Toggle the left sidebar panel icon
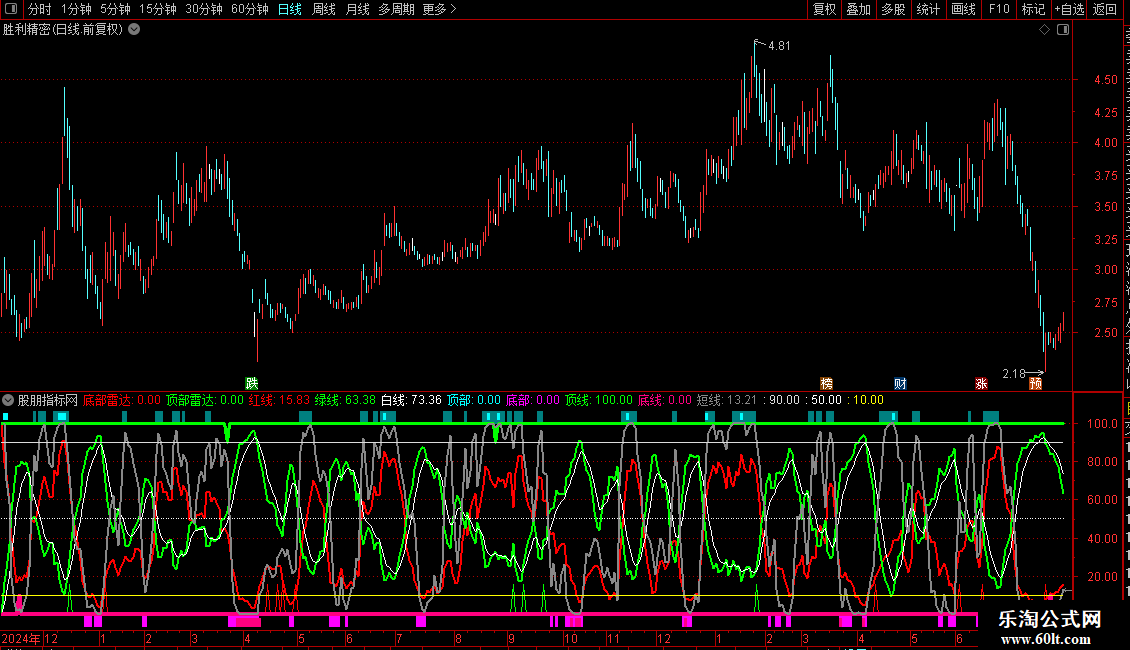Screen dimensions: 1130x650 pyautogui.click(x=11, y=9)
